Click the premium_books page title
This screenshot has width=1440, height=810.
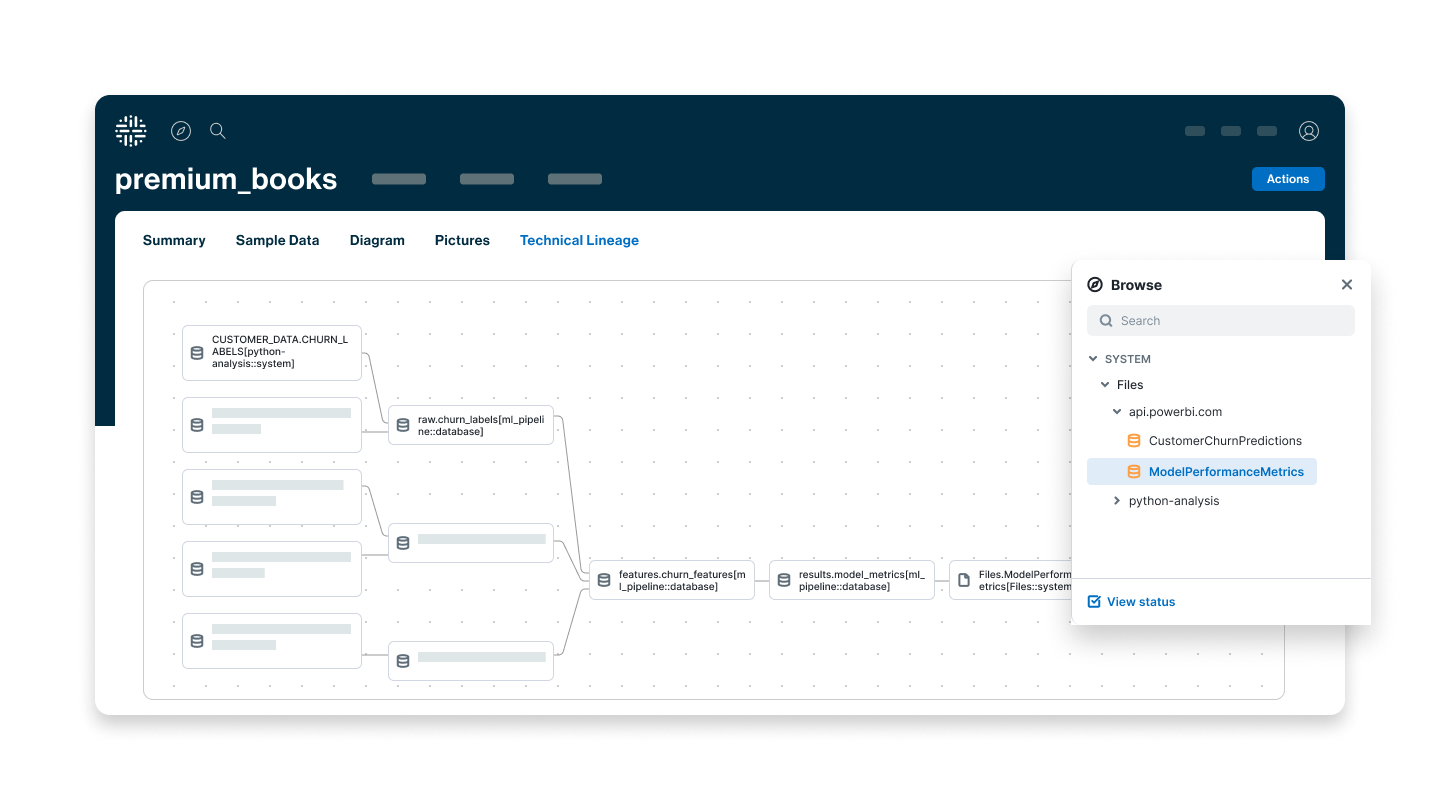click(x=226, y=179)
